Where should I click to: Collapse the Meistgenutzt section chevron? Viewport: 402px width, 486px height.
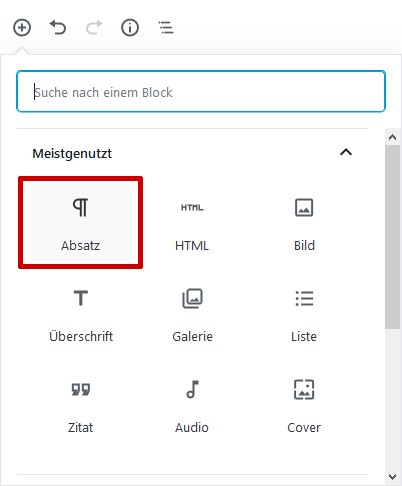pos(346,153)
